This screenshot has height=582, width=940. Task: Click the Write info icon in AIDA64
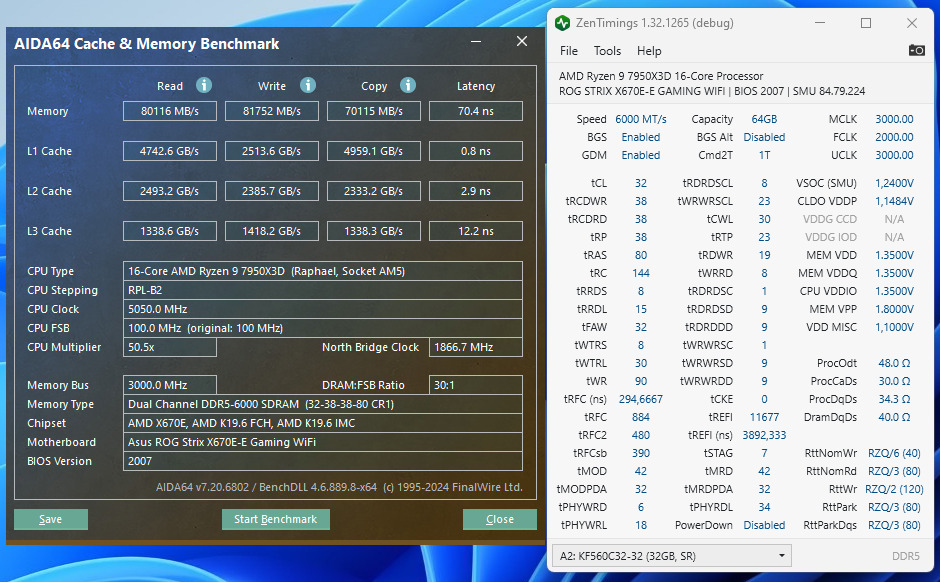point(308,85)
